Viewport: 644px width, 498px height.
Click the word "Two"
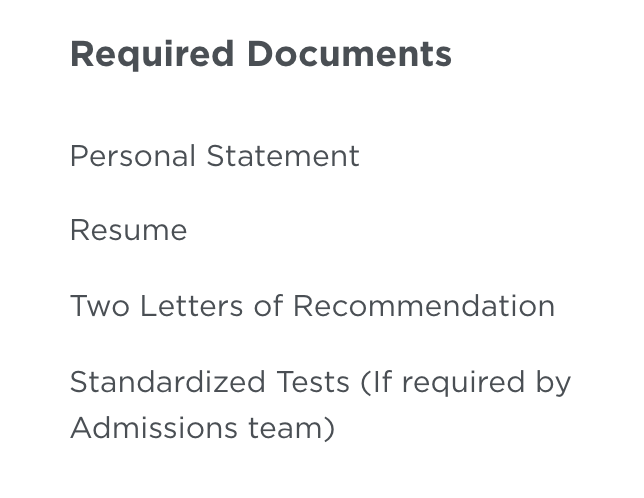100,306
